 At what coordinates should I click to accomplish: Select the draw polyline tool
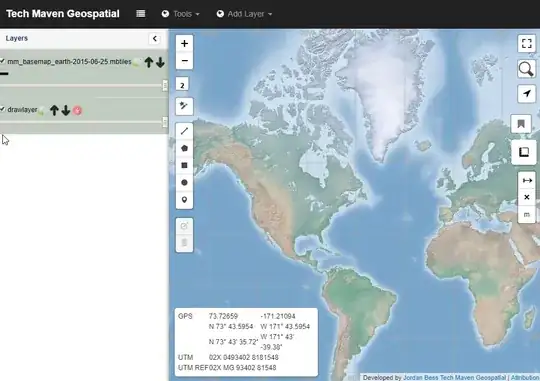click(184, 131)
